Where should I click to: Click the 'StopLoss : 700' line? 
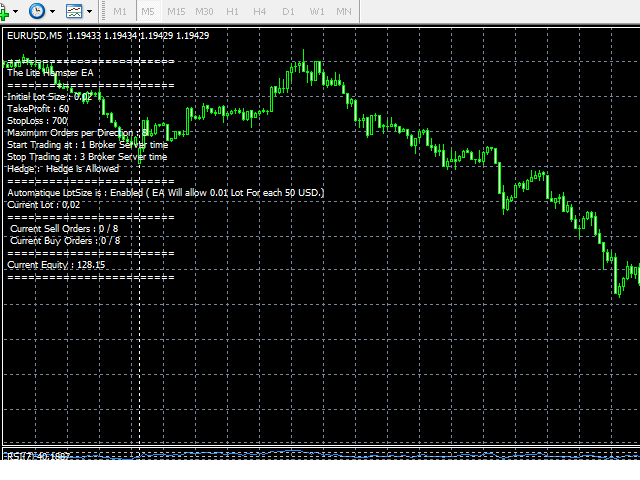coord(37,121)
